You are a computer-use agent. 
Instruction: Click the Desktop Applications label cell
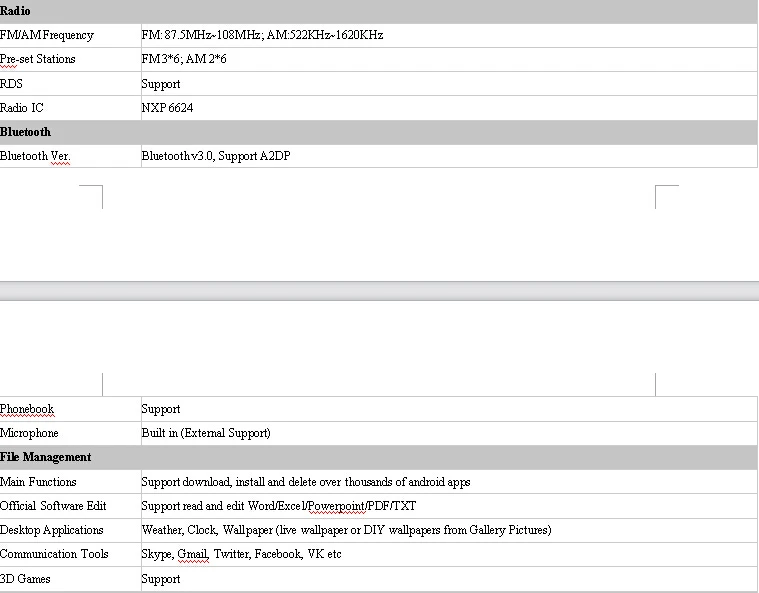70,530
